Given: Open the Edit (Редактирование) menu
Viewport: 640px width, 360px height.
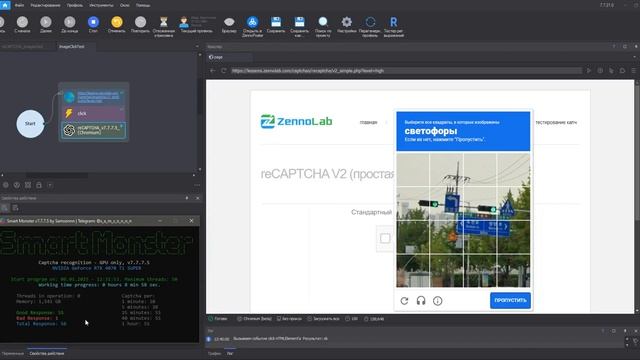Looking at the screenshot, I should click(45, 5).
